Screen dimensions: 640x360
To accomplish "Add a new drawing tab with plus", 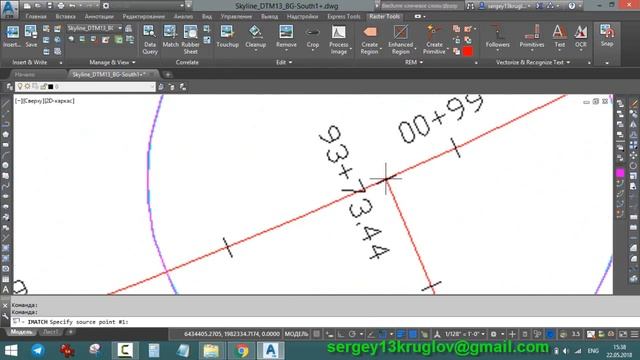I will tap(168, 75).
